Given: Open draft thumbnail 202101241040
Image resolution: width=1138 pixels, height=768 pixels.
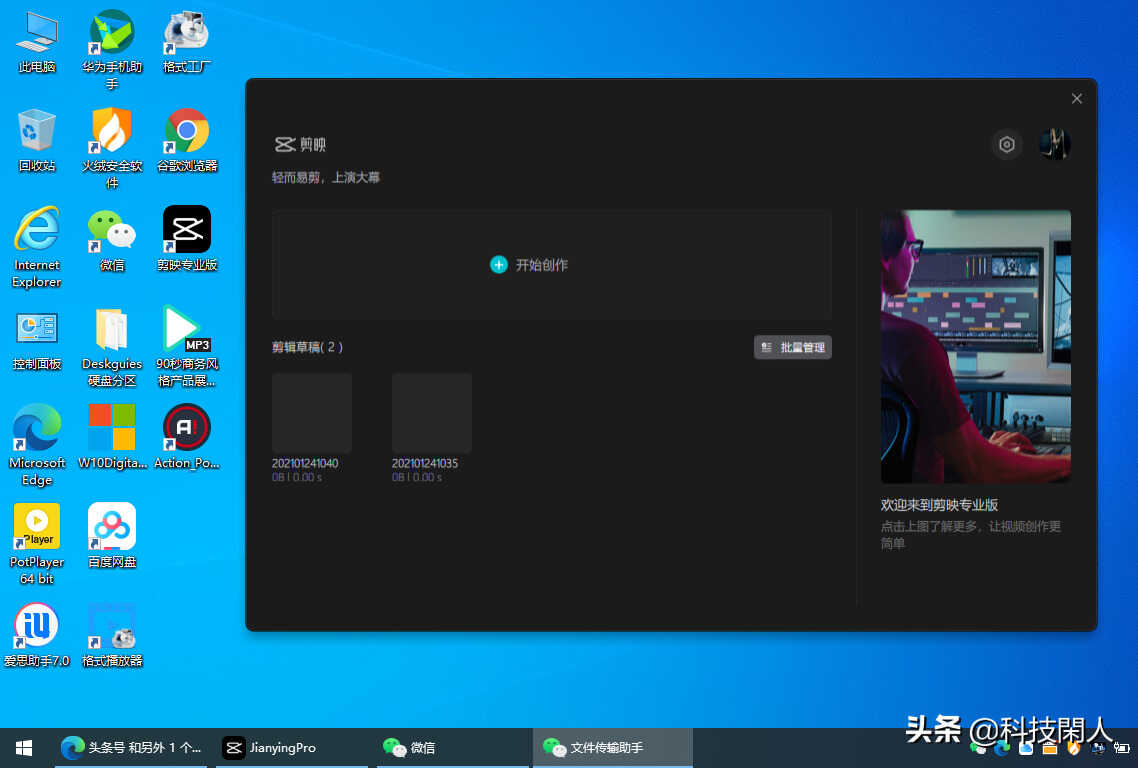Looking at the screenshot, I should pos(312,413).
